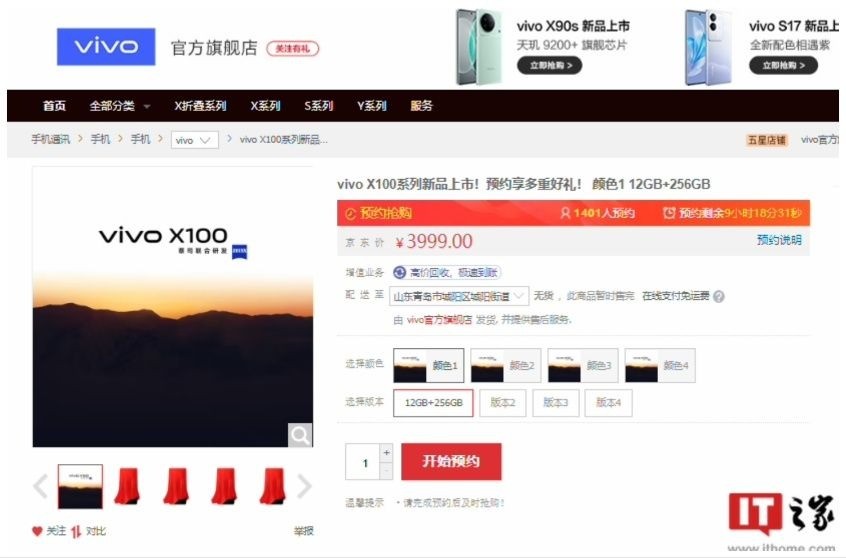Click the 对比 compare arrows icon
This screenshot has height=558, width=846.
point(76,532)
